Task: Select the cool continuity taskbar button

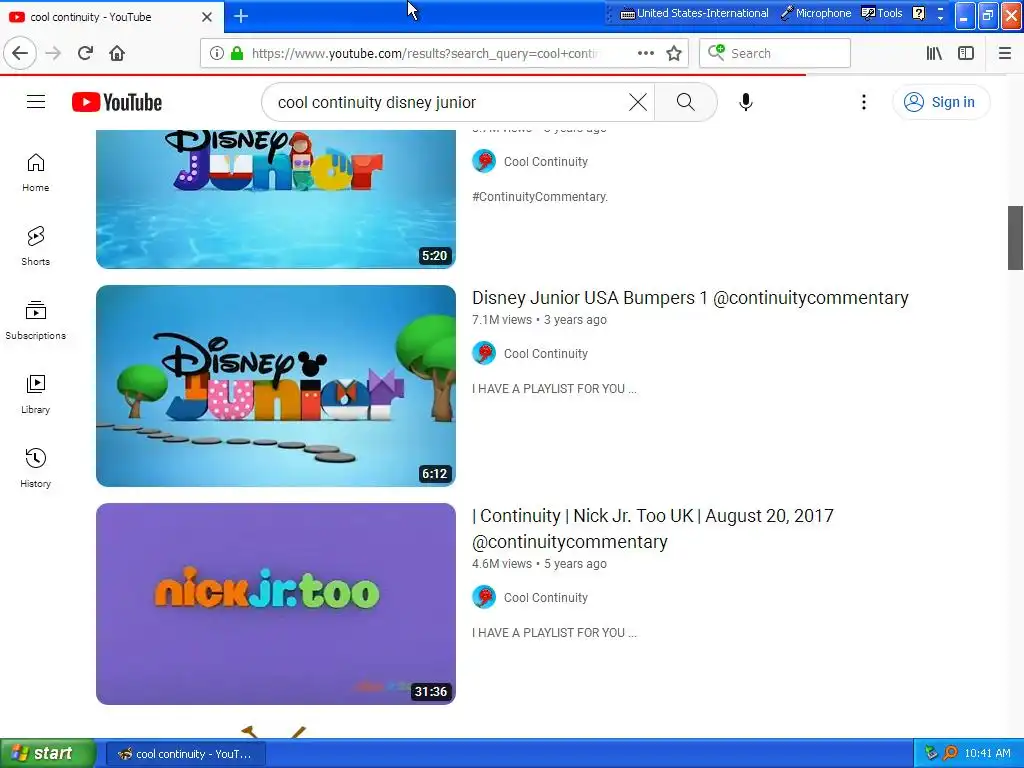Action: [x=185, y=754]
